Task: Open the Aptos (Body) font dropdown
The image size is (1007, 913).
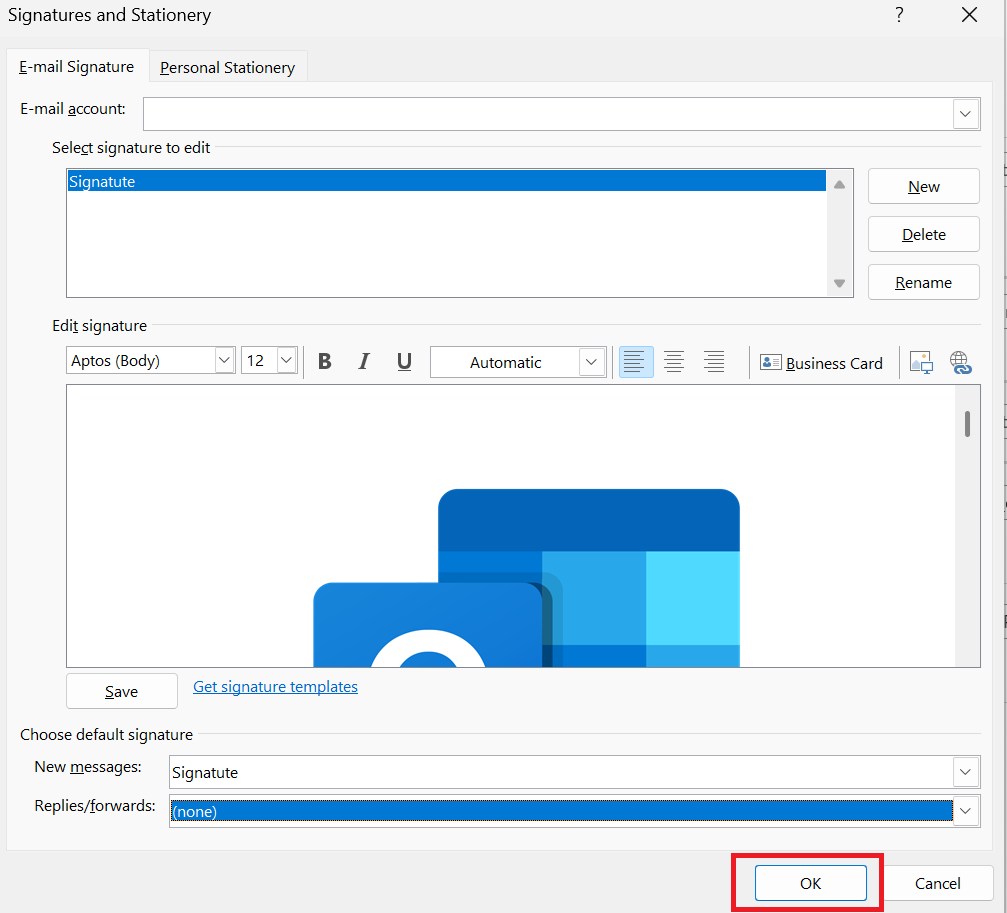Action: [224, 361]
